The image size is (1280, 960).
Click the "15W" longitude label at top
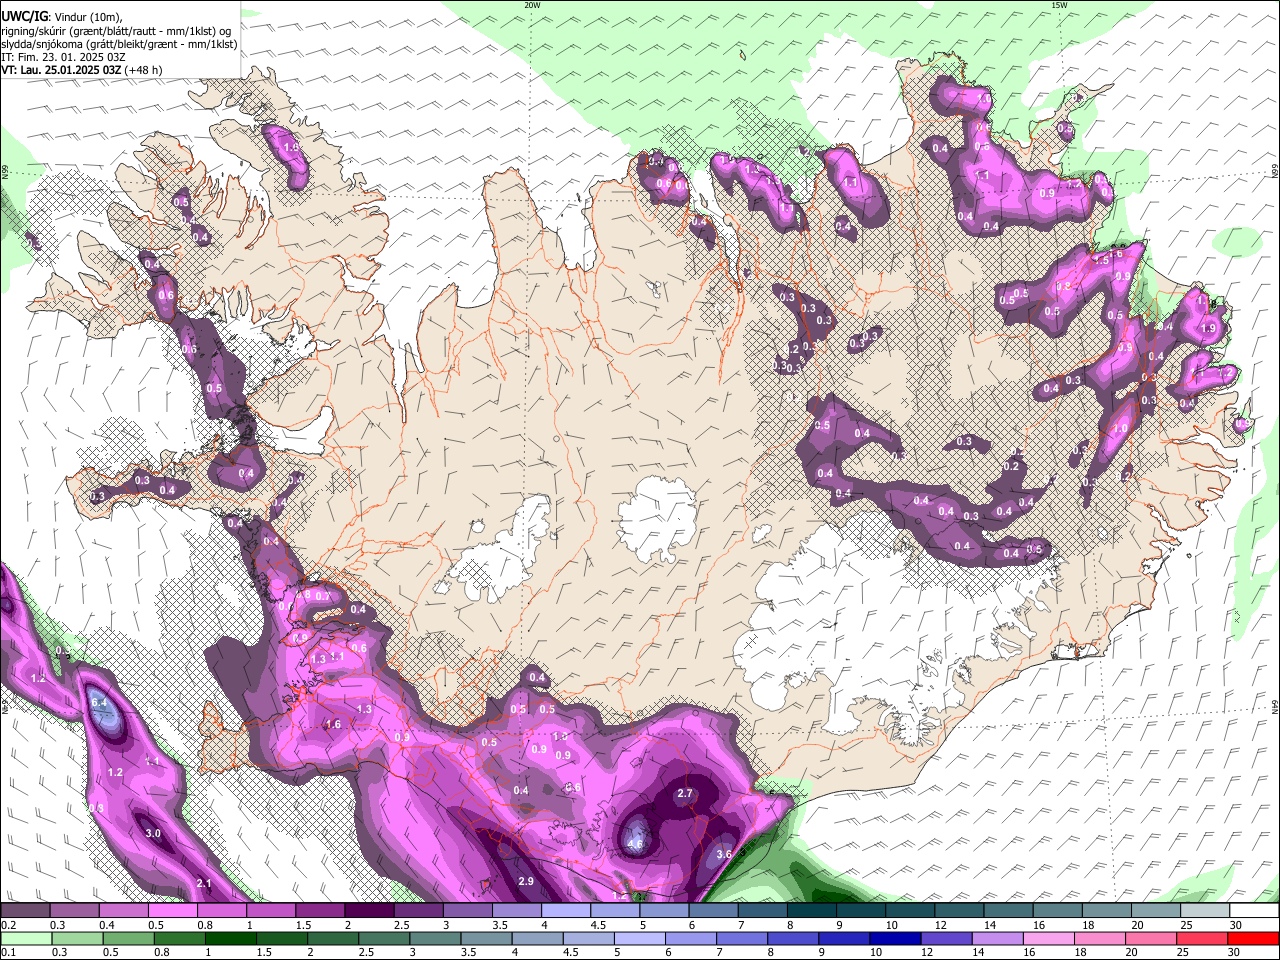[x=1059, y=5]
